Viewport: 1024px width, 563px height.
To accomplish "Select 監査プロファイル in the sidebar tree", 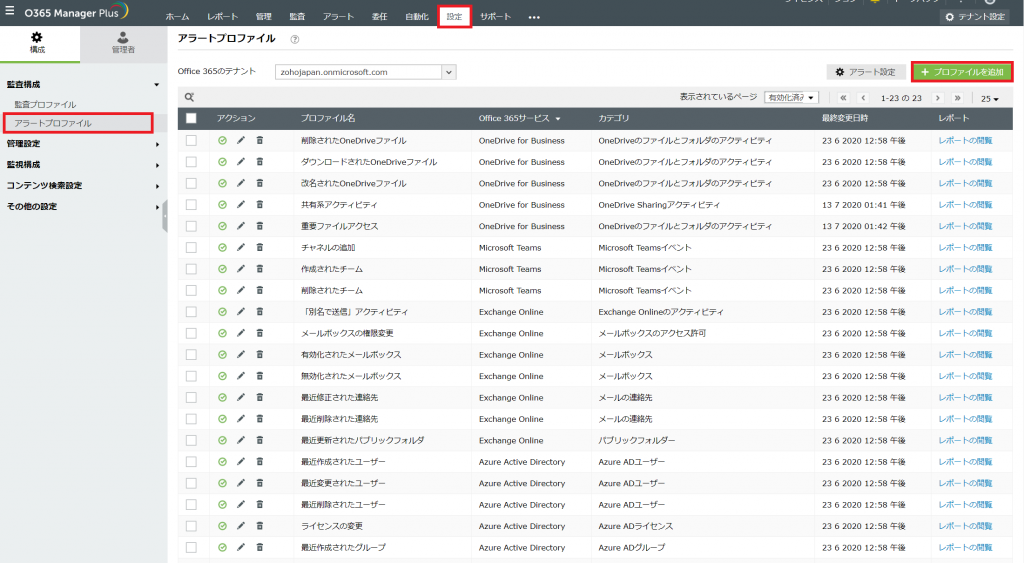I will [x=45, y=104].
